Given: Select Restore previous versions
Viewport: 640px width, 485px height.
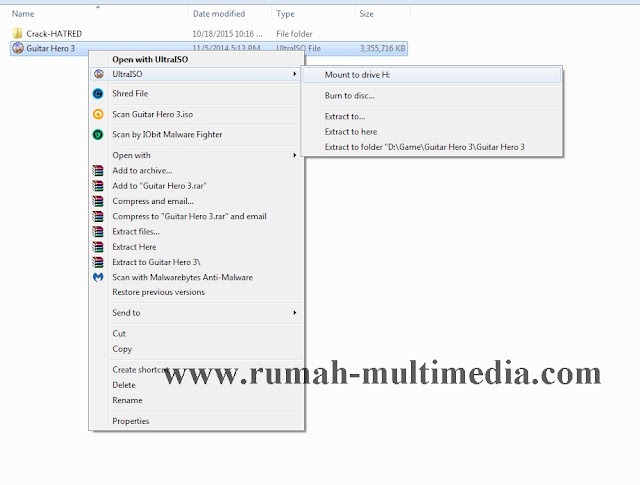Looking at the screenshot, I should click(x=158, y=292).
